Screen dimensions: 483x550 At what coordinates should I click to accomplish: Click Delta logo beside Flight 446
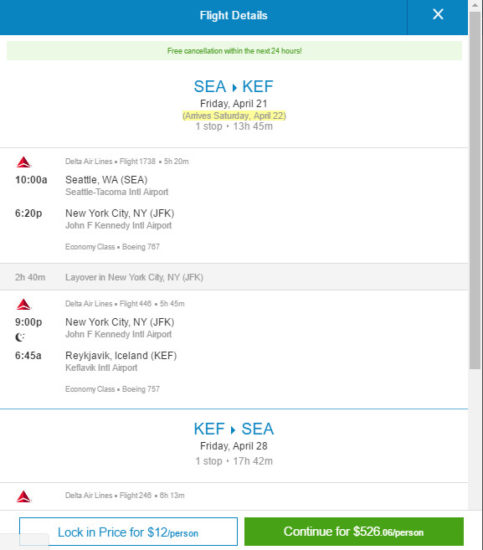24,304
